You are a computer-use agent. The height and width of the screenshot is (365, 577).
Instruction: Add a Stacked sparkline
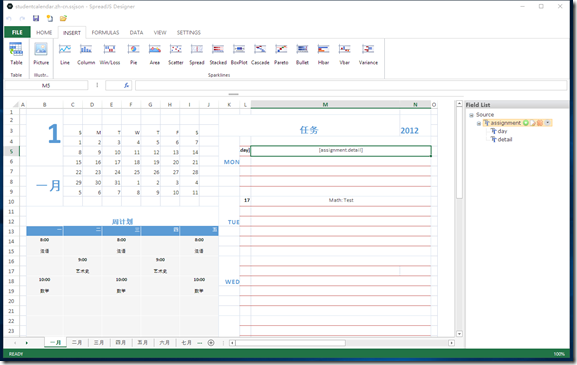(218, 54)
